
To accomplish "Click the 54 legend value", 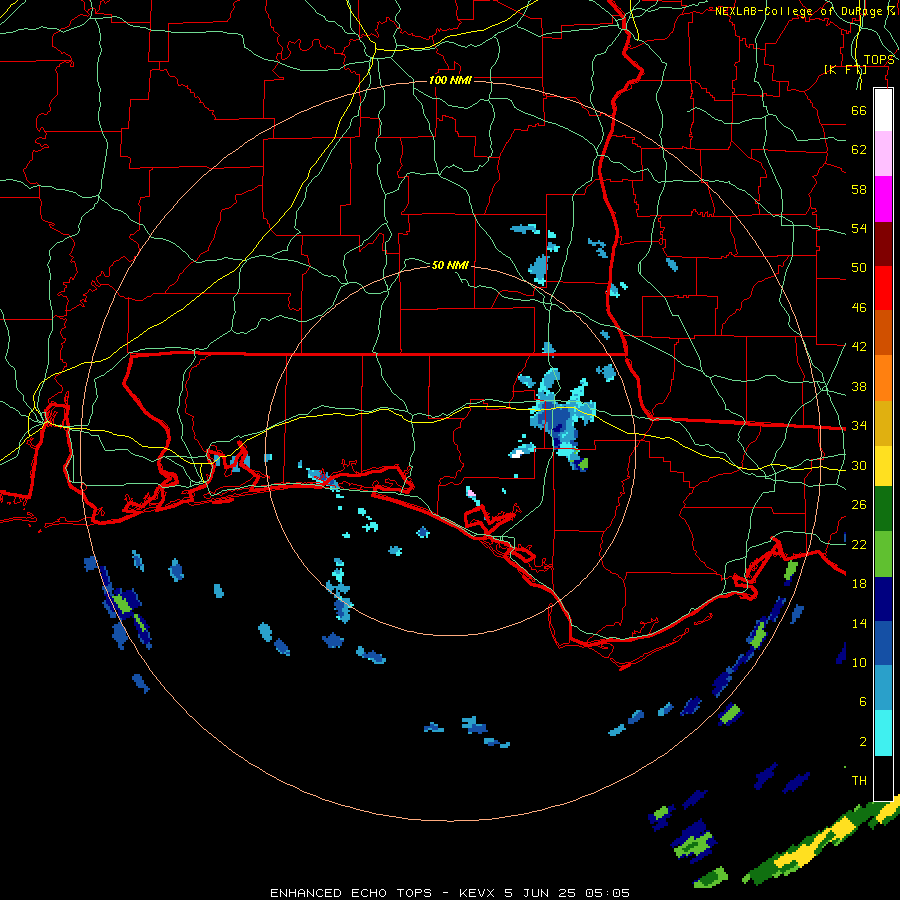I will 859,228.
